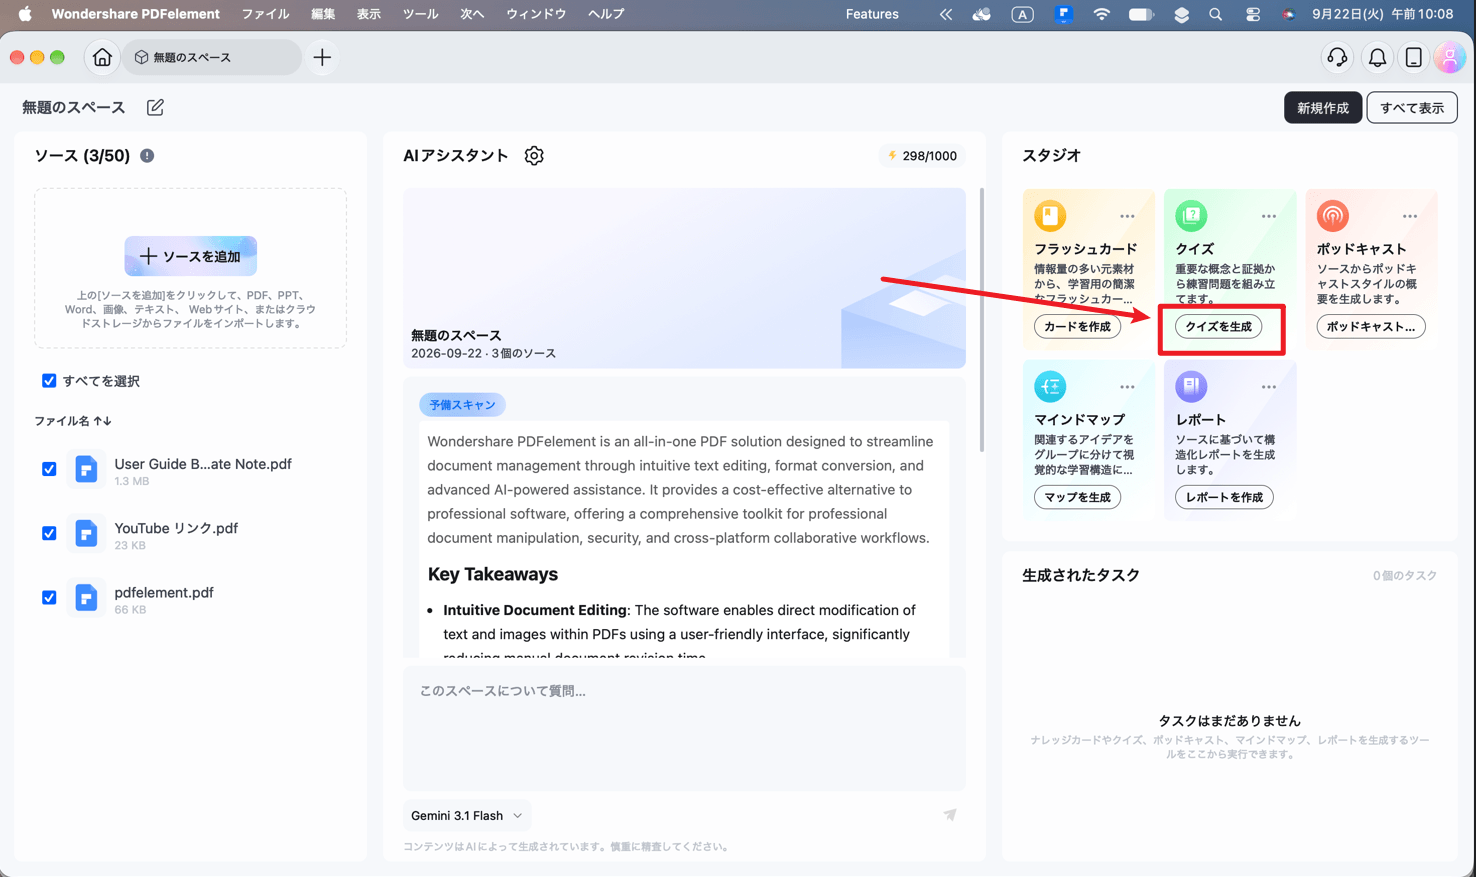
Task: Send the question with paper plane icon
Action: [x=949, y=815]
